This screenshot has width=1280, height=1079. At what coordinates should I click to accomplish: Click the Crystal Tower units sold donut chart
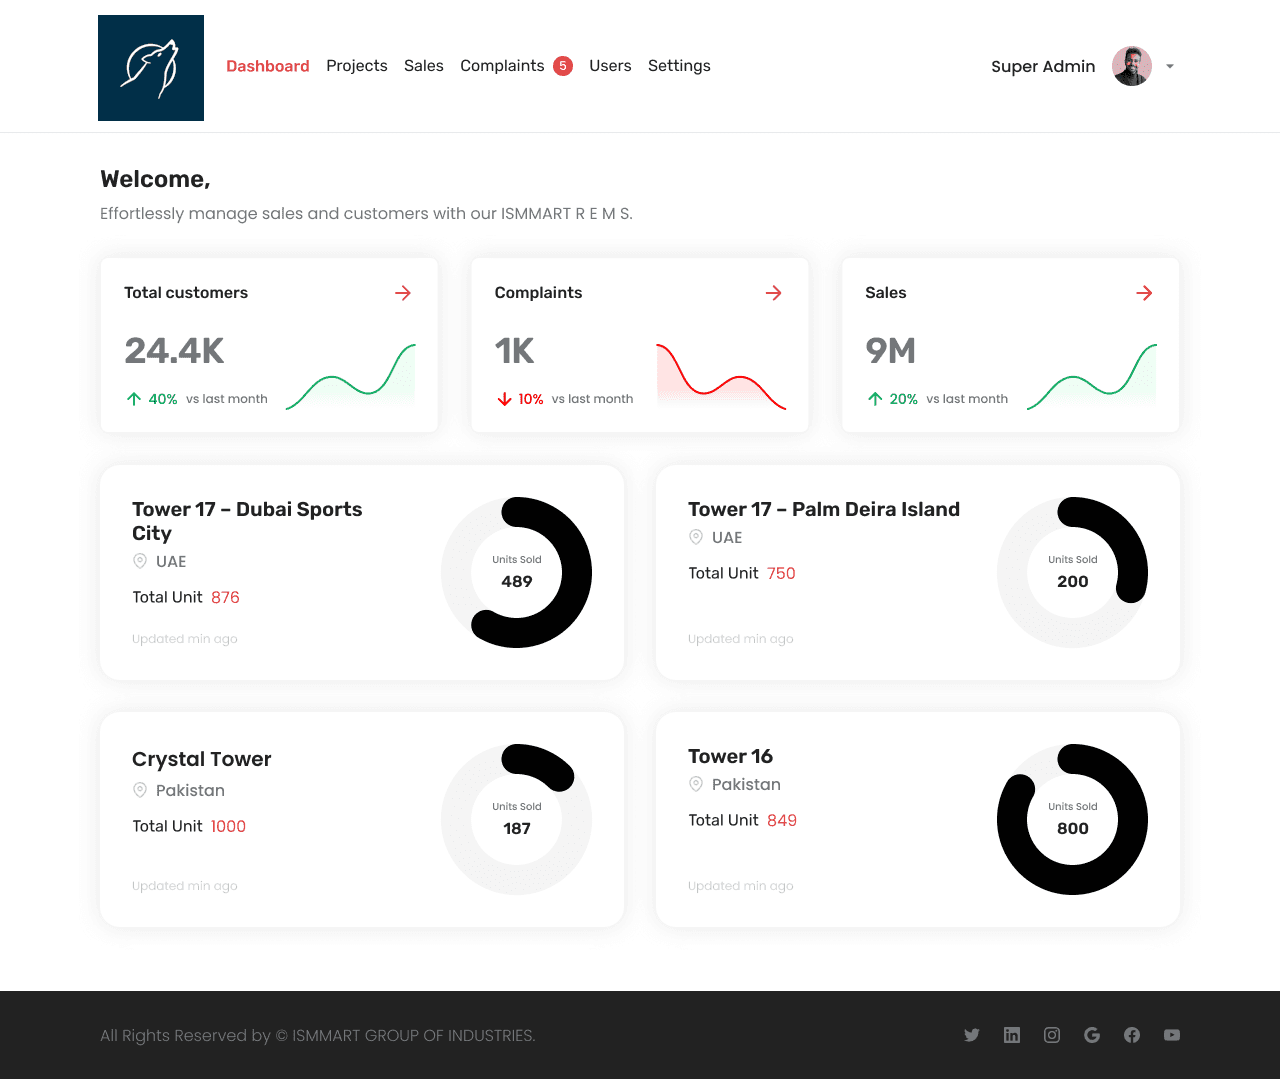pos(517,819)
